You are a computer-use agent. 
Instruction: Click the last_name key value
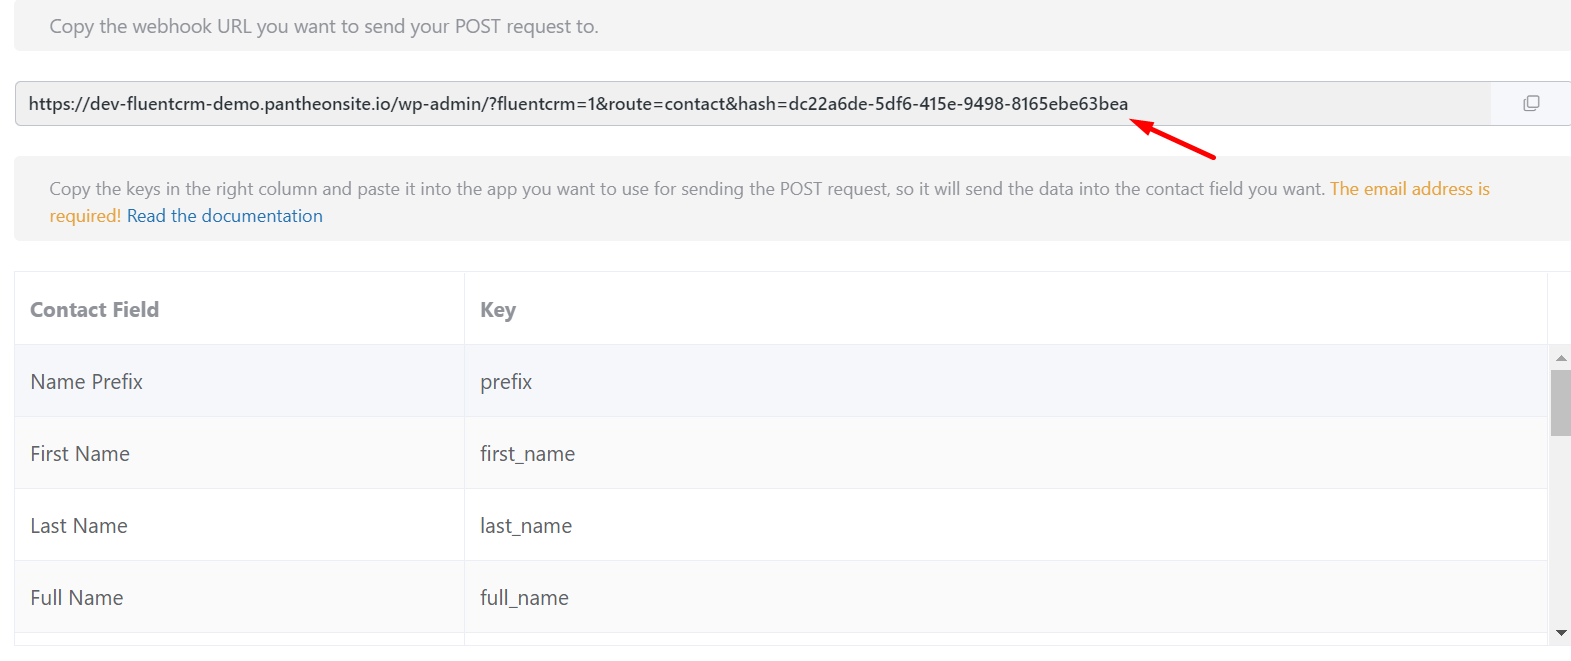(526, 526)
